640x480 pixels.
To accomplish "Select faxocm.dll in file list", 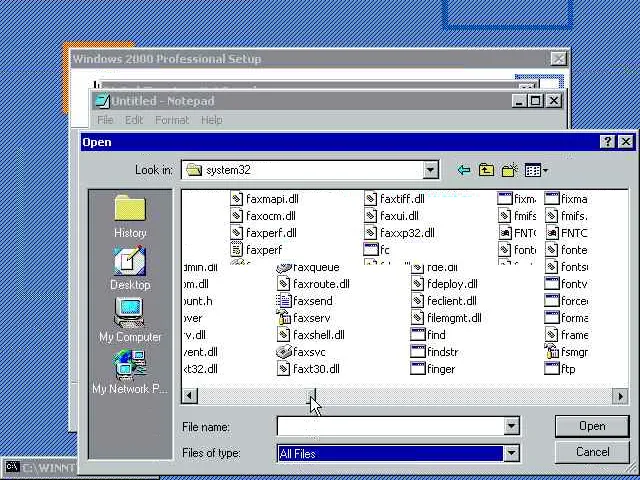I will tap(263, 216).
